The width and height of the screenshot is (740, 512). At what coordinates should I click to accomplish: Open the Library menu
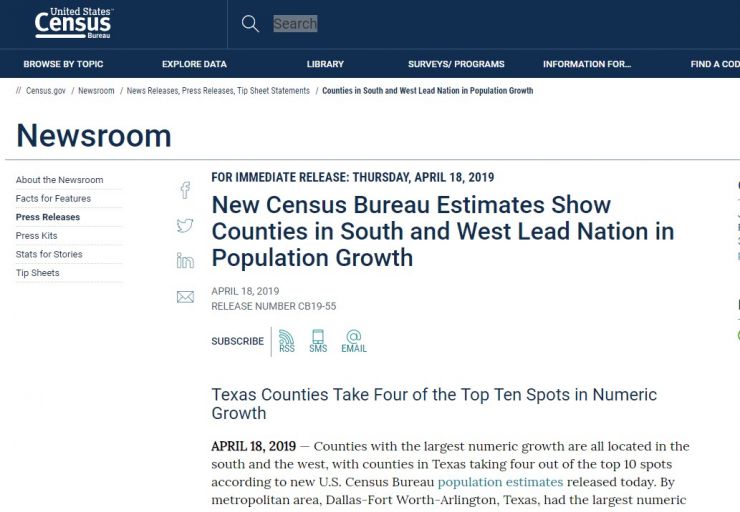(325, 64)
